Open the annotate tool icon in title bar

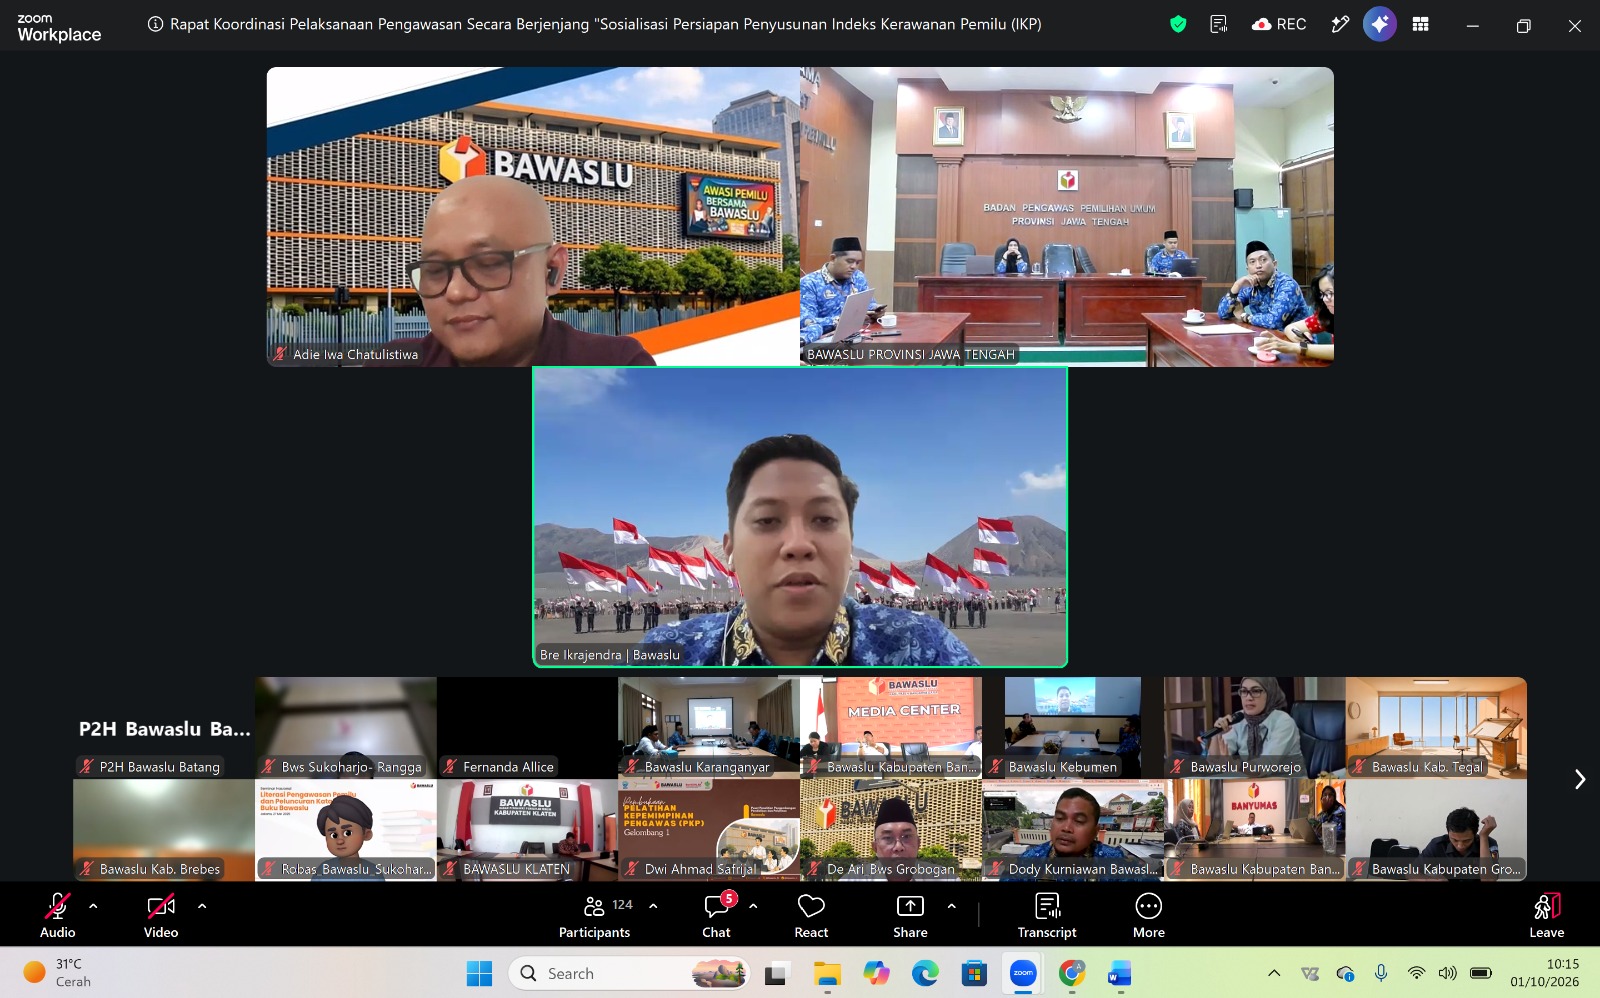(x=1340, y=24)
